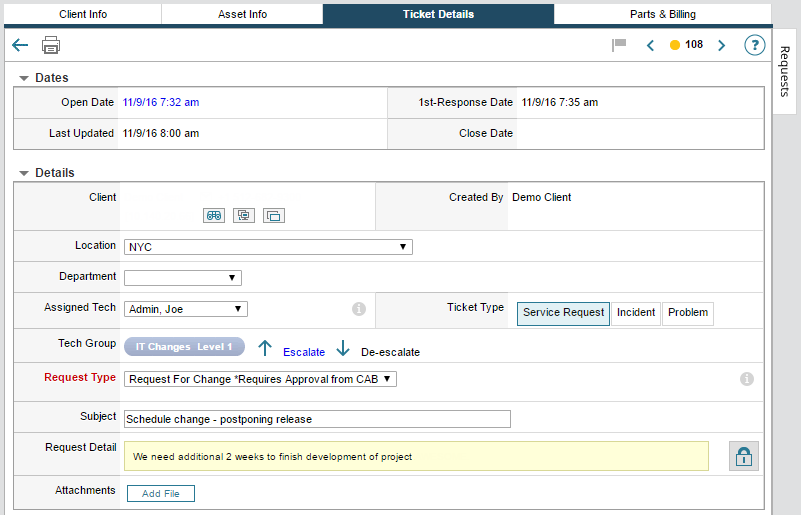Click the padlock icon beside Request Detail
801x515 pixels.
pyautogui.click(x=744, y=456)
